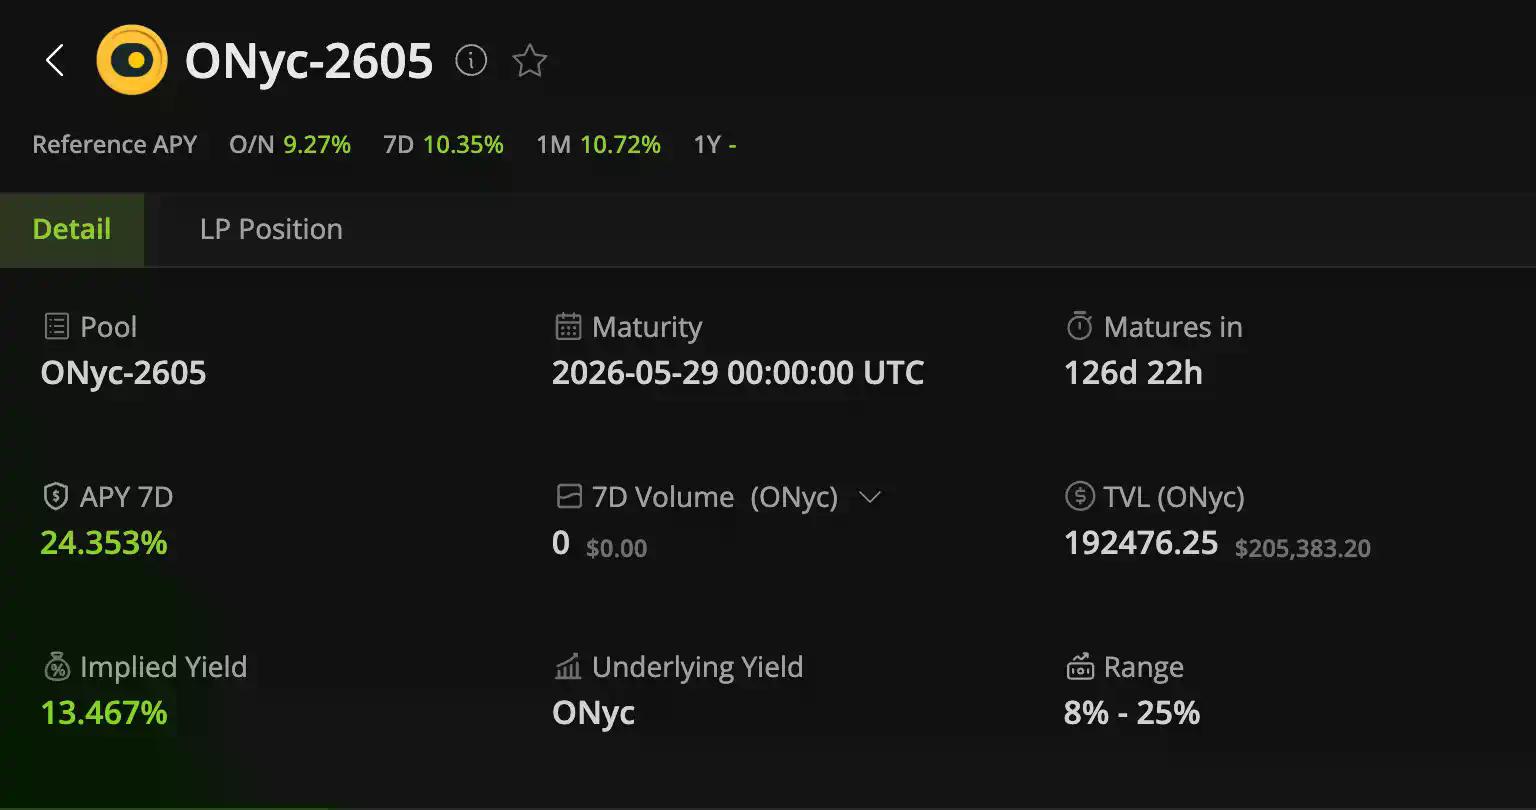Select the Detail tab

(72, 229)
